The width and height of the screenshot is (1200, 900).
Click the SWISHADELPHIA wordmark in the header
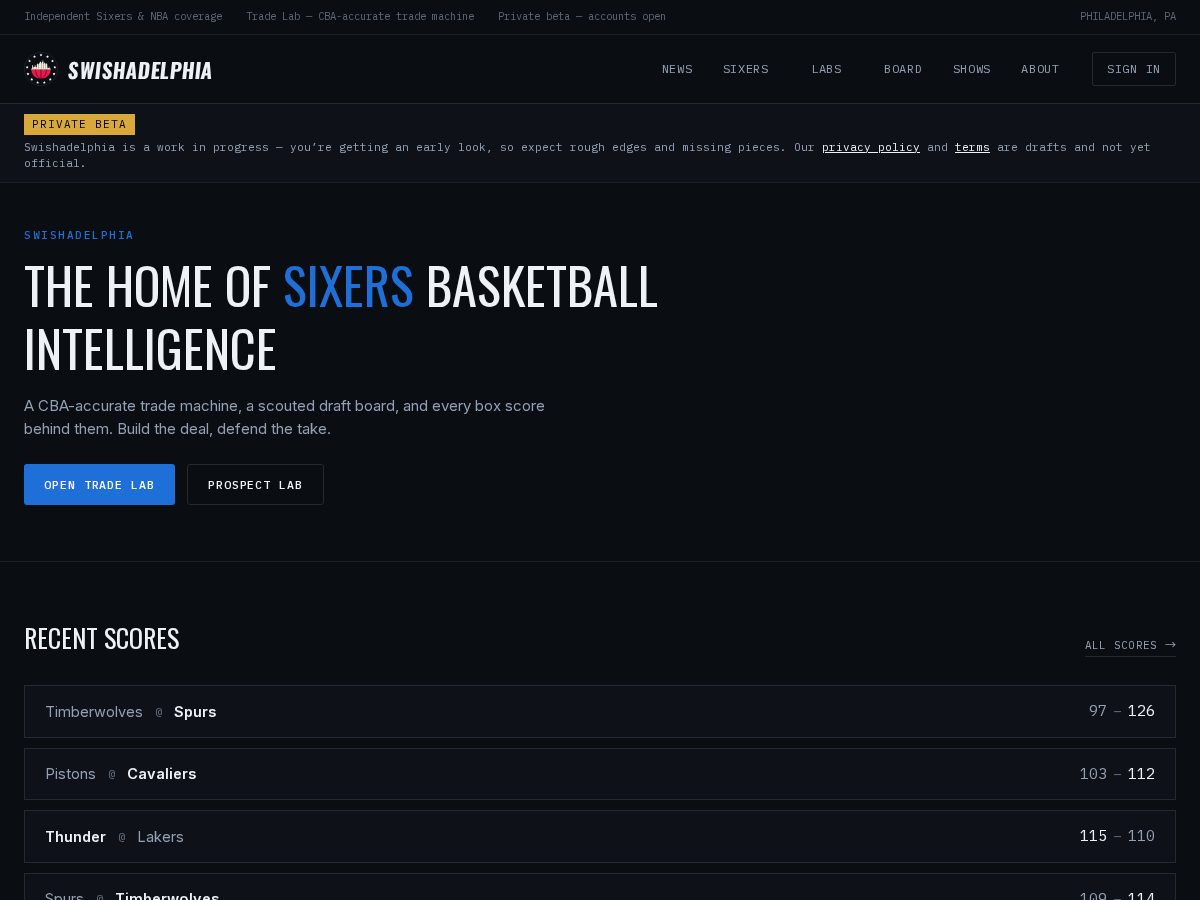pos(140,70)
